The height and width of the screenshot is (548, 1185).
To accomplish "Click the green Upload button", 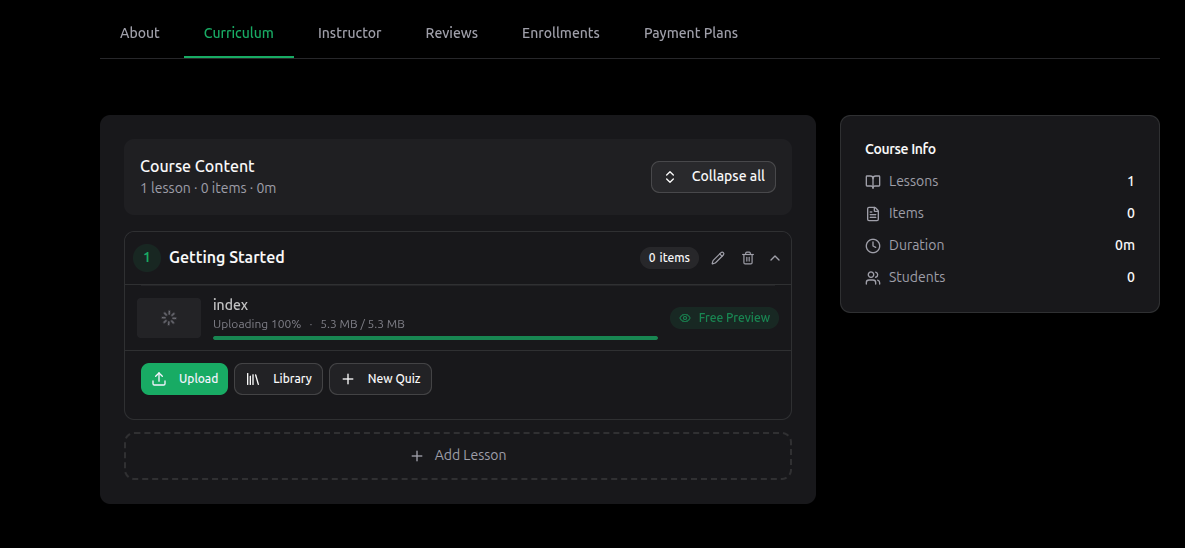I will (184, 379).
